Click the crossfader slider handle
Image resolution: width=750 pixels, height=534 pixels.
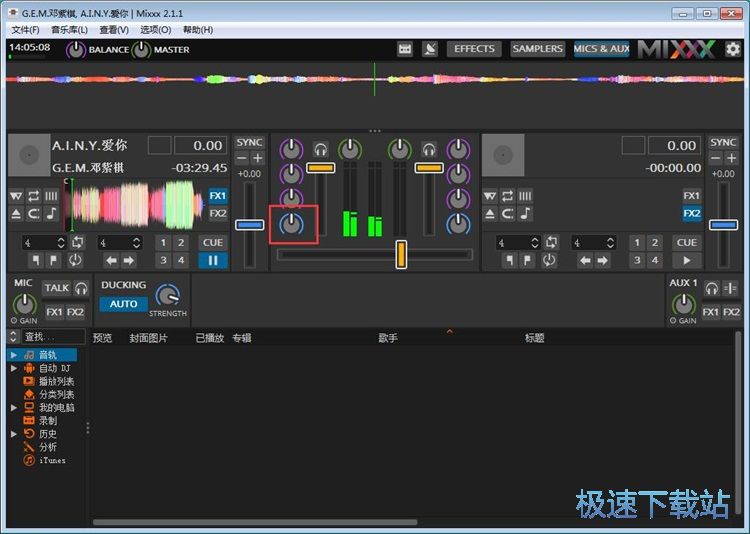(401, 254)
